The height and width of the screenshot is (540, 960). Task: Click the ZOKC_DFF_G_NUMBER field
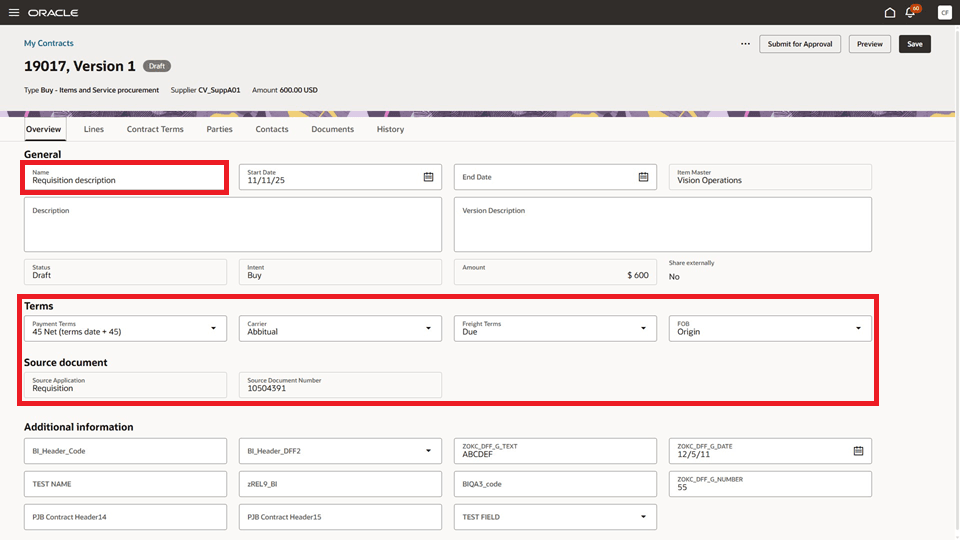pos(770,484)
